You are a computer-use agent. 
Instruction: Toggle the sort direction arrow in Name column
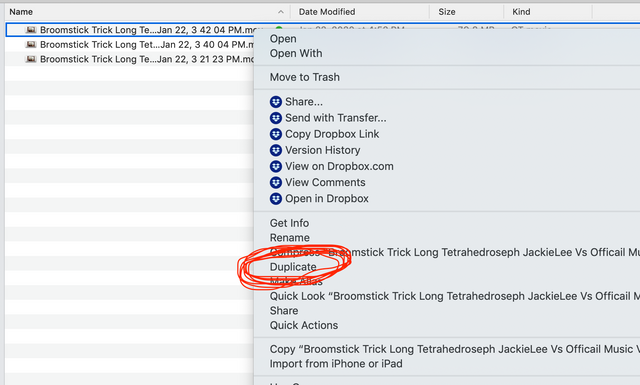(x=280, y=12)
